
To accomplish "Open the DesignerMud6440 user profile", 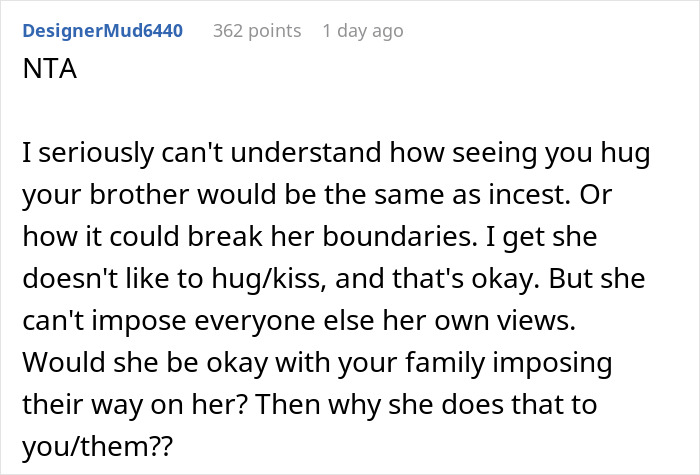I will pos(103,31).
